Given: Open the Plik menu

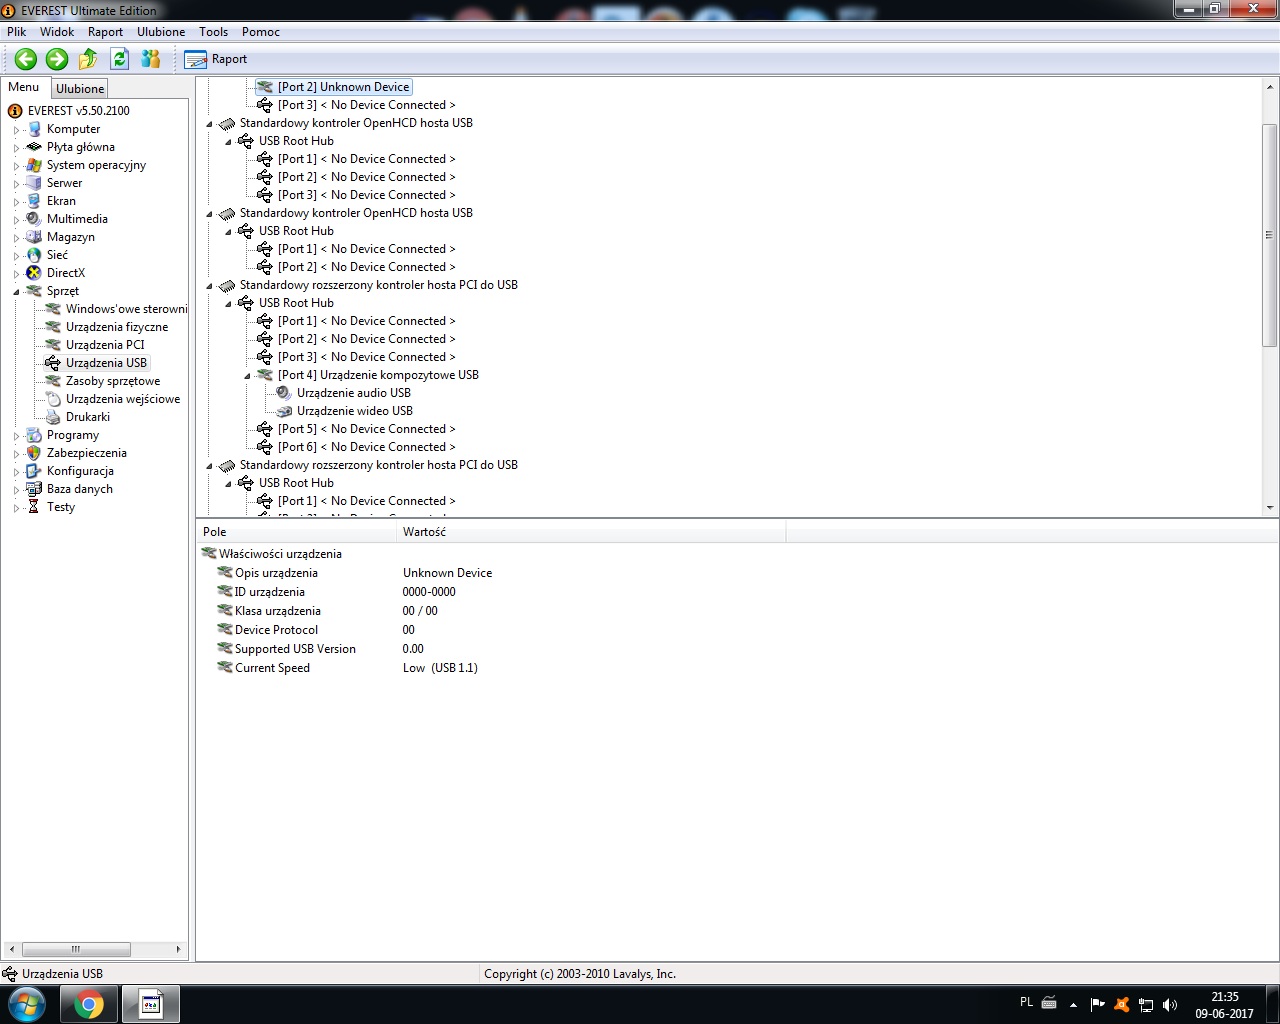Looking at the screenshot, I should click(x=17, y=32).
